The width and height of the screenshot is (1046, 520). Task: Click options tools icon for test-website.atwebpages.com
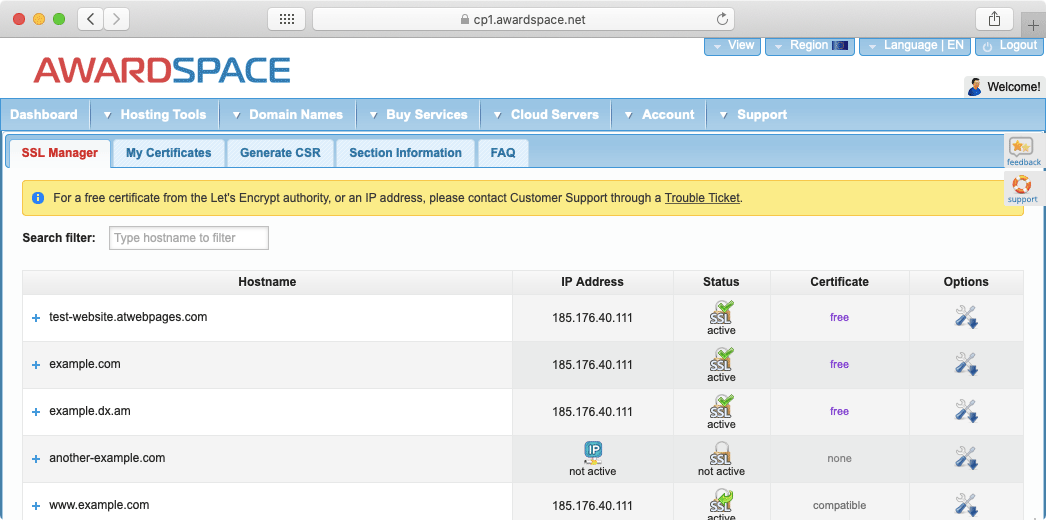pos(965,317)
